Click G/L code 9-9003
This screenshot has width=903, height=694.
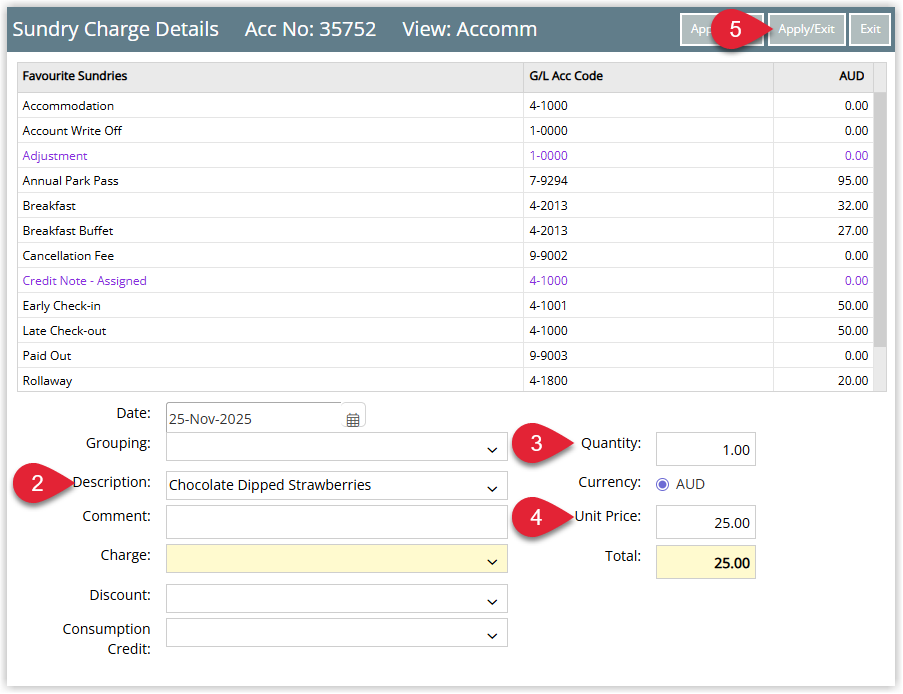pos(548,355)
